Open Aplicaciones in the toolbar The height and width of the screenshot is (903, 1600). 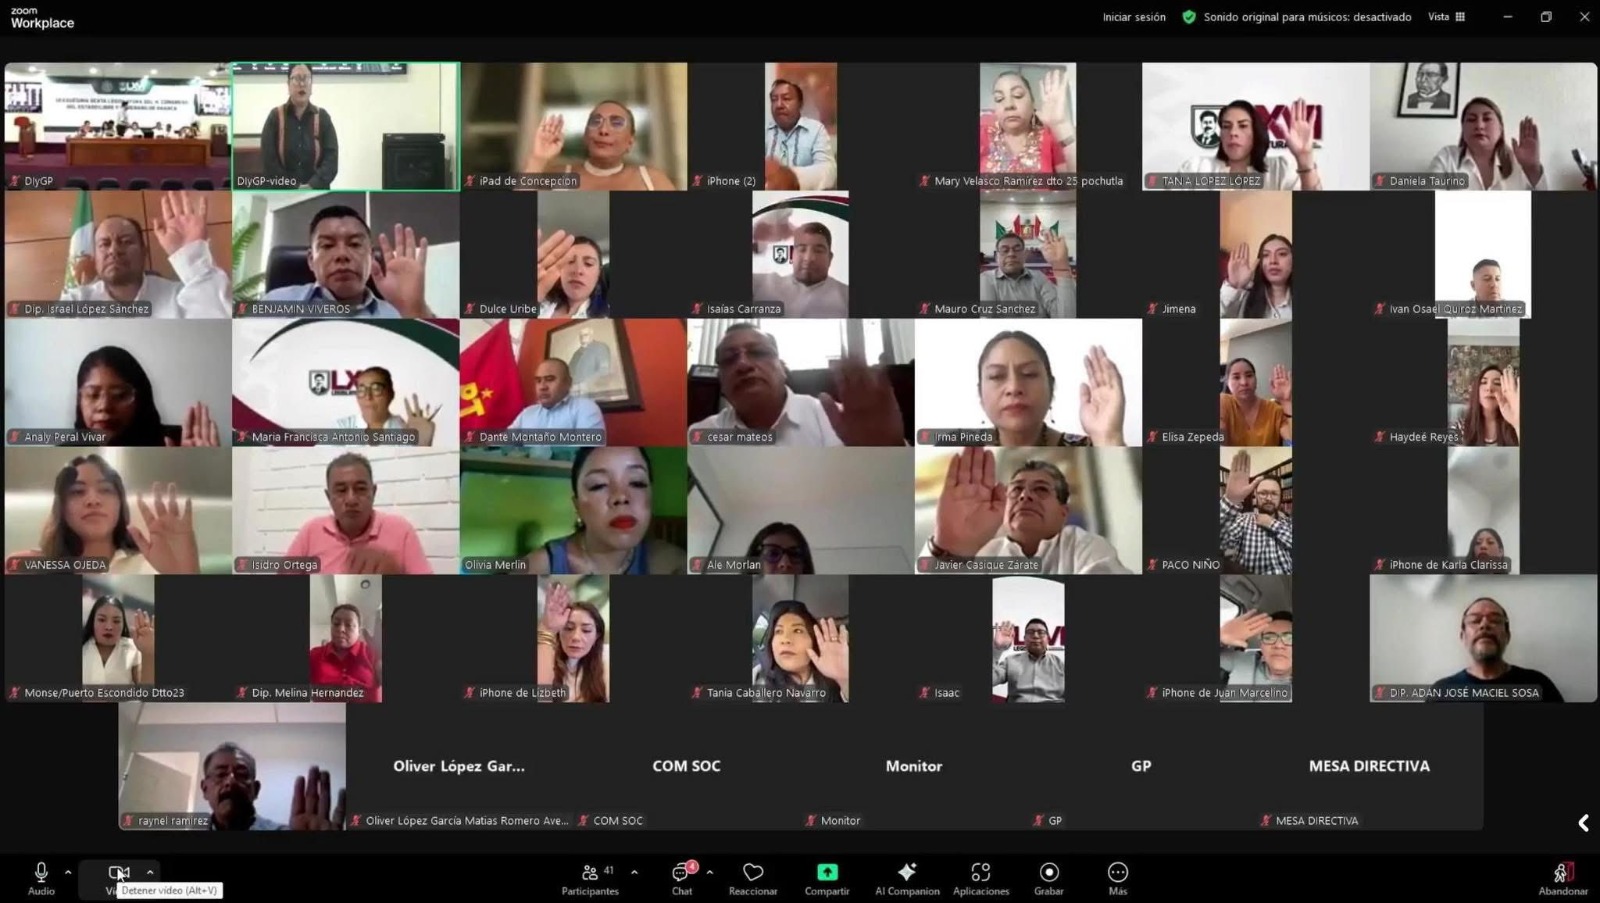click(981, 877)
